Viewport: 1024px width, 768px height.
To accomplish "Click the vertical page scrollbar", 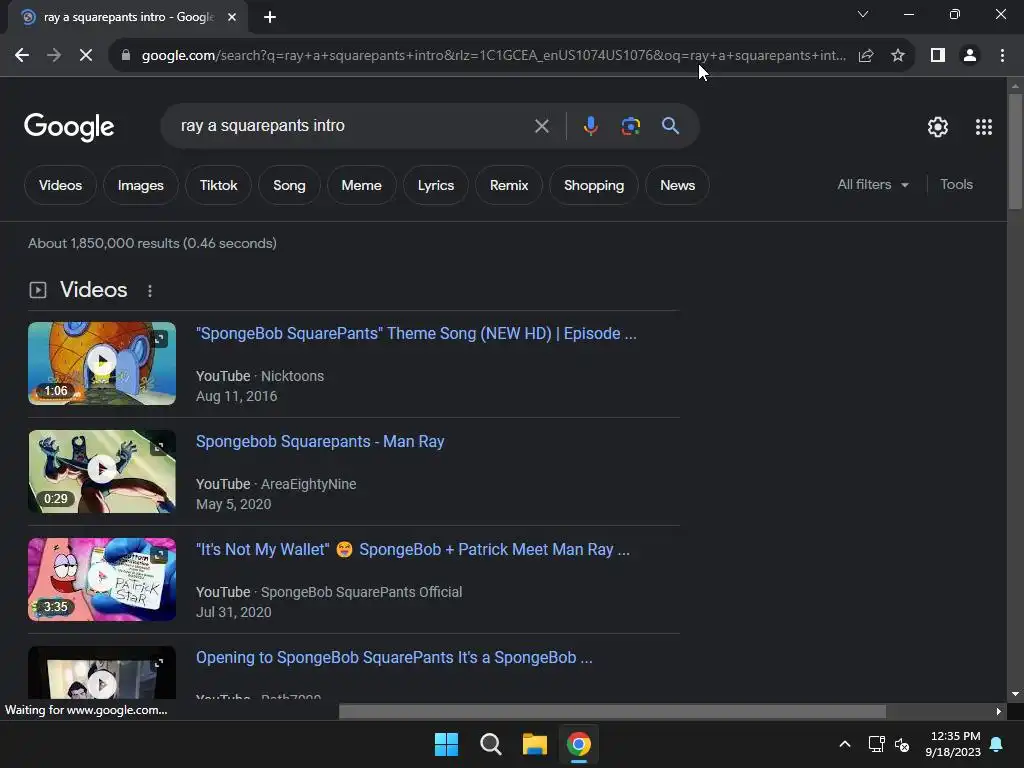I will point(1015,152).
